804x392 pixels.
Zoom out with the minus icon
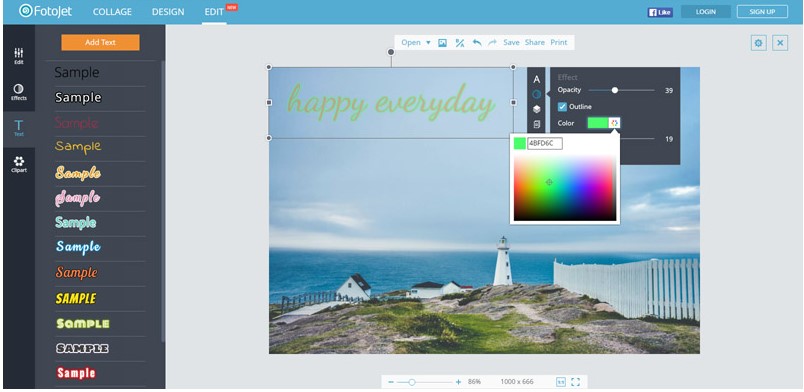click(391, 382)
